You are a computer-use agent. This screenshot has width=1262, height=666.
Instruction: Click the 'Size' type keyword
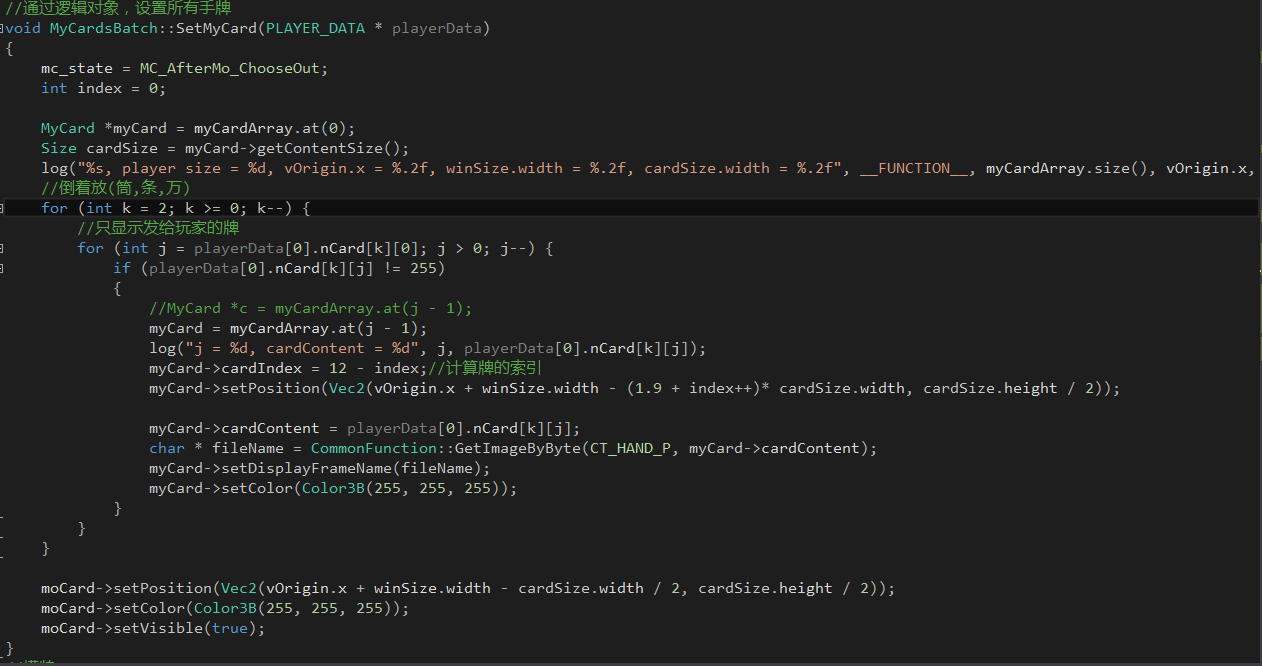[x=59, y=148]
